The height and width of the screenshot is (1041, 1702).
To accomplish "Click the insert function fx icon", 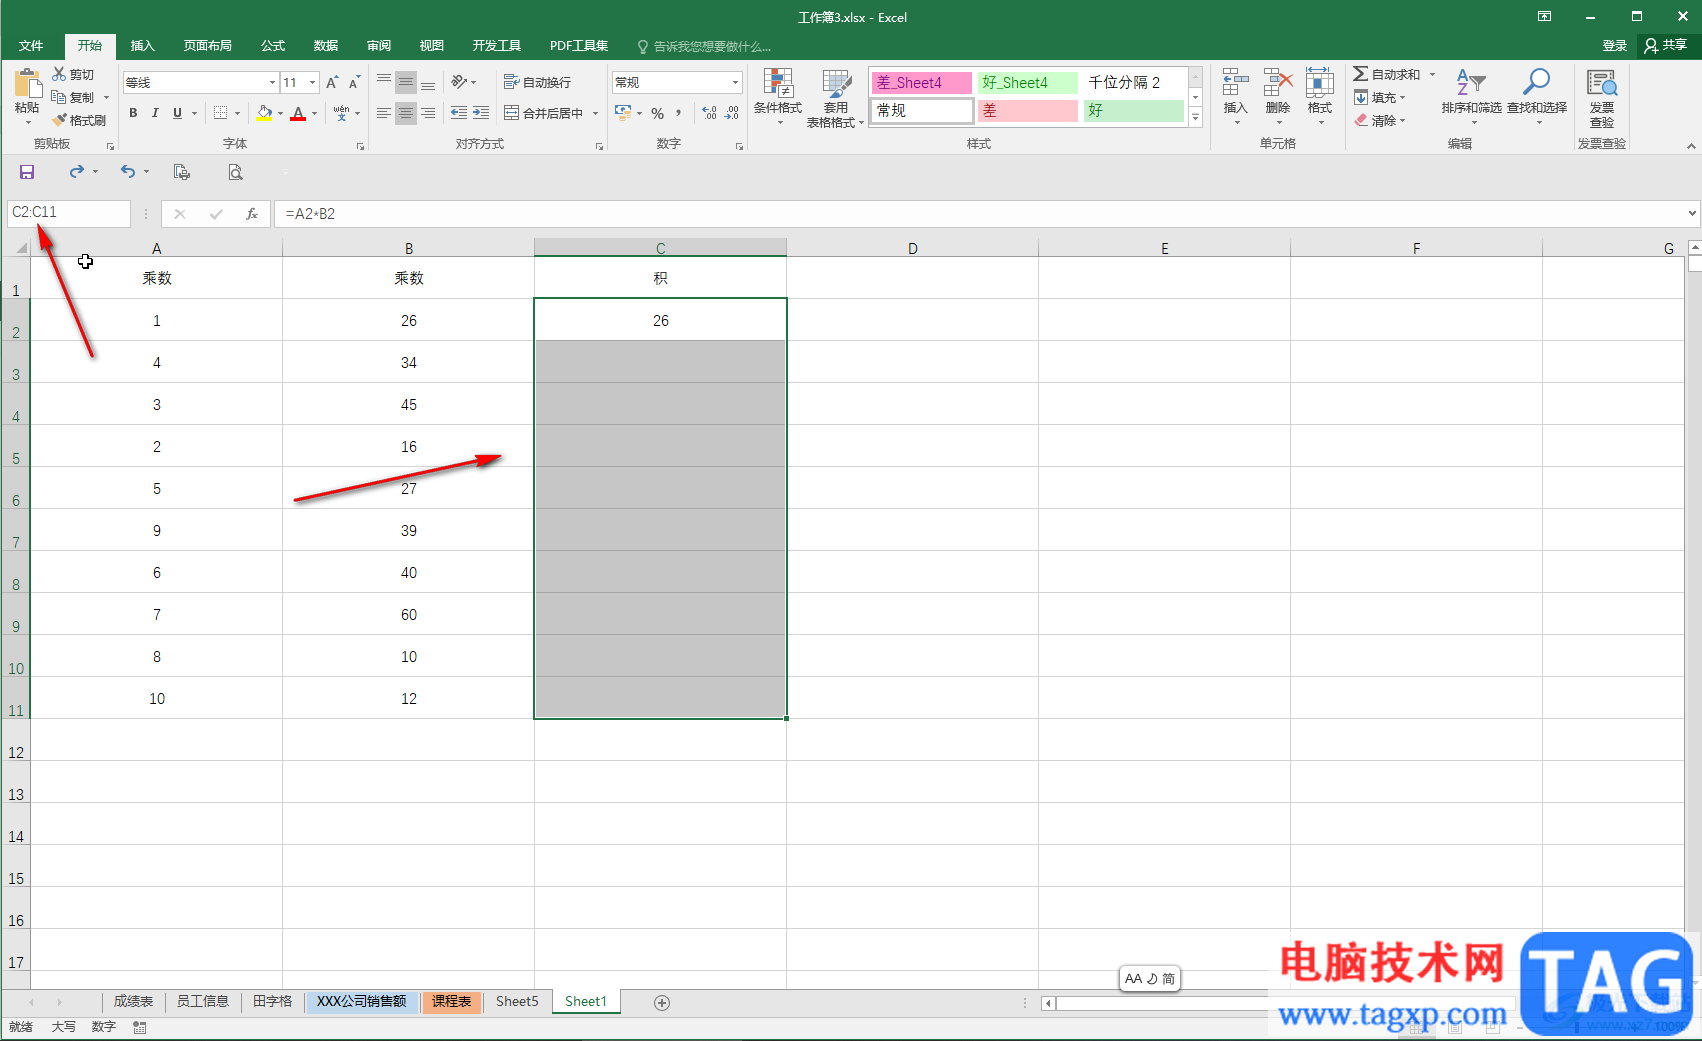I will click(x=252, y=213).
